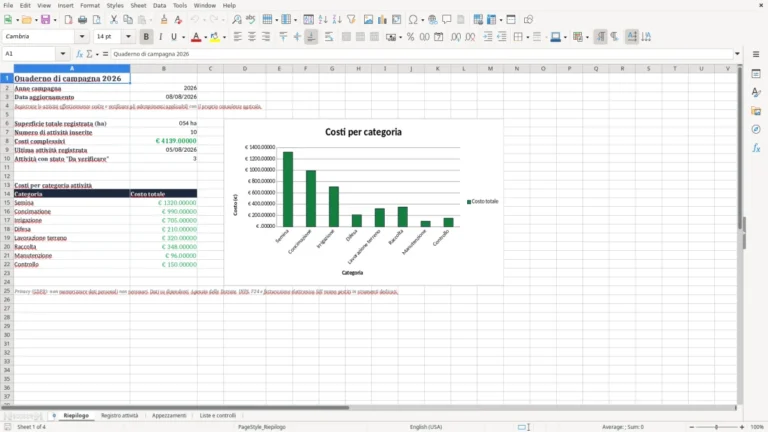Click the sidebar settings hamburger button
768x432 pixels.
pos(756,54)
